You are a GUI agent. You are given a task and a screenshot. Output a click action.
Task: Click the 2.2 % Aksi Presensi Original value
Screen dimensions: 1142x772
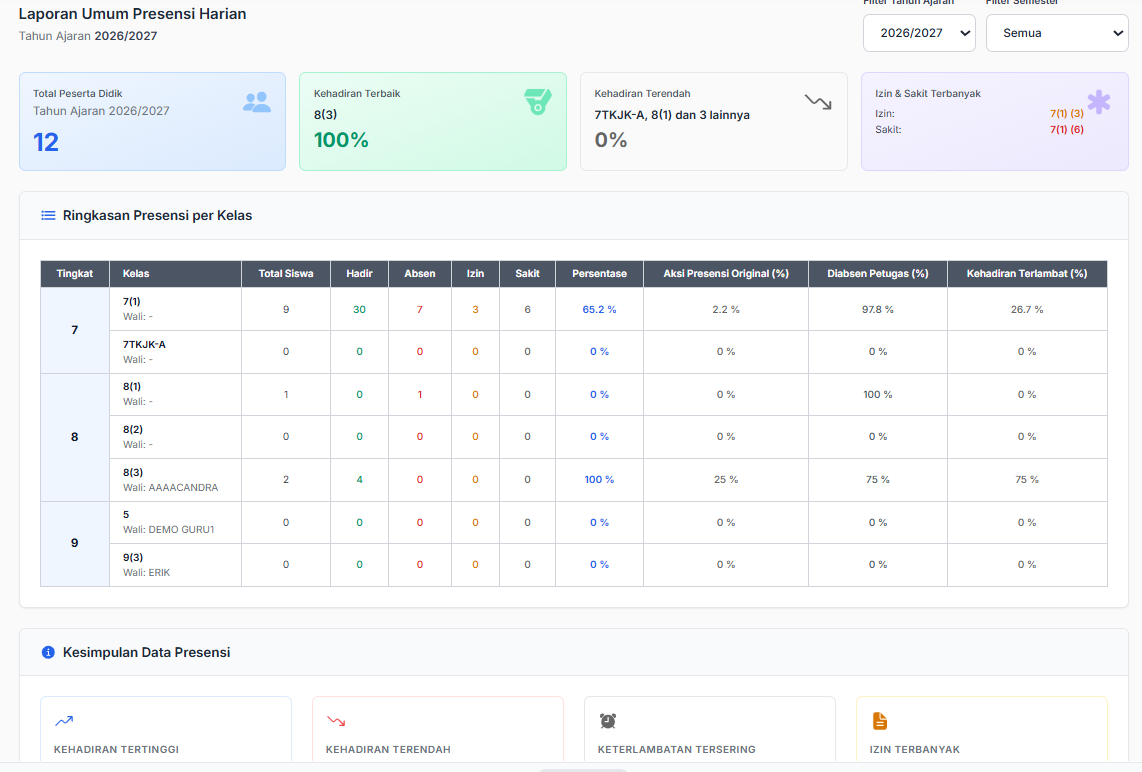coord(726,310)
